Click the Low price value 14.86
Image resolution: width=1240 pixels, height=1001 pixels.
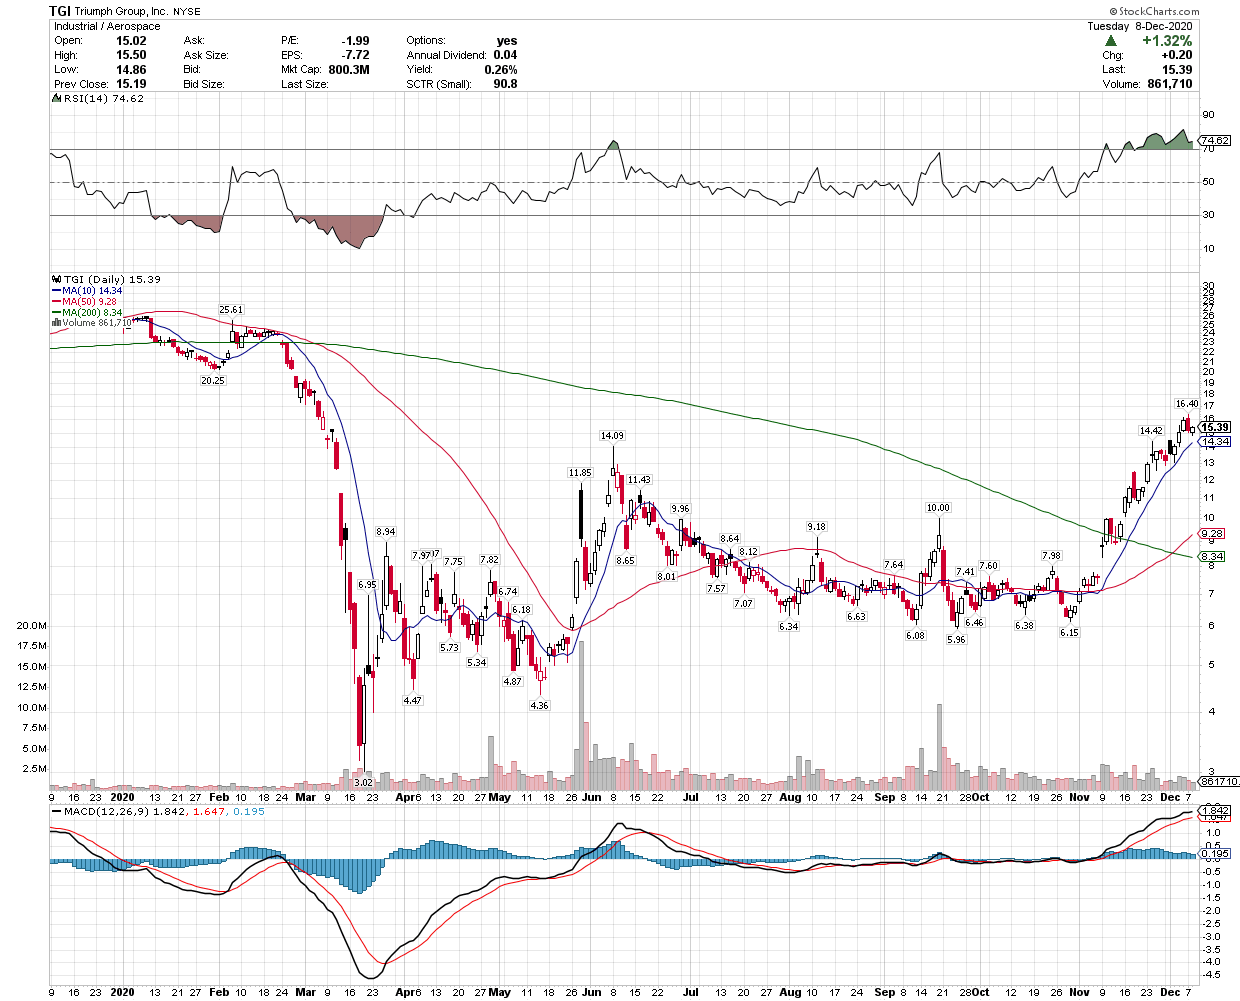tap(131, 70)
